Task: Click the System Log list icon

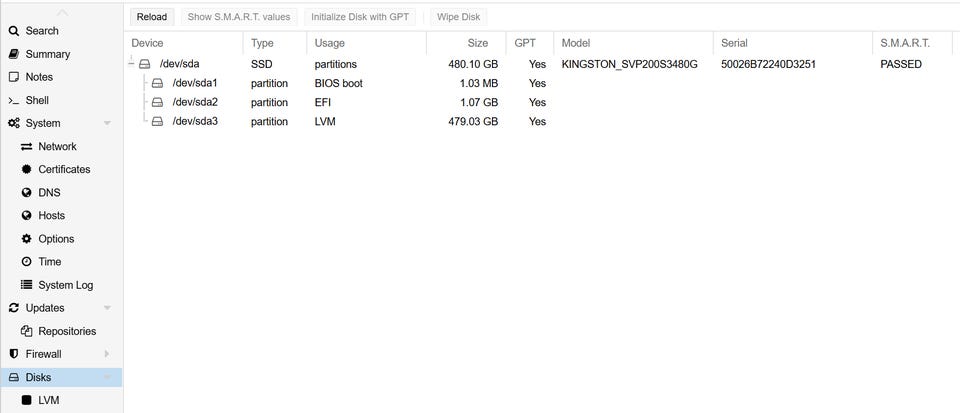Action: [26, 285]
